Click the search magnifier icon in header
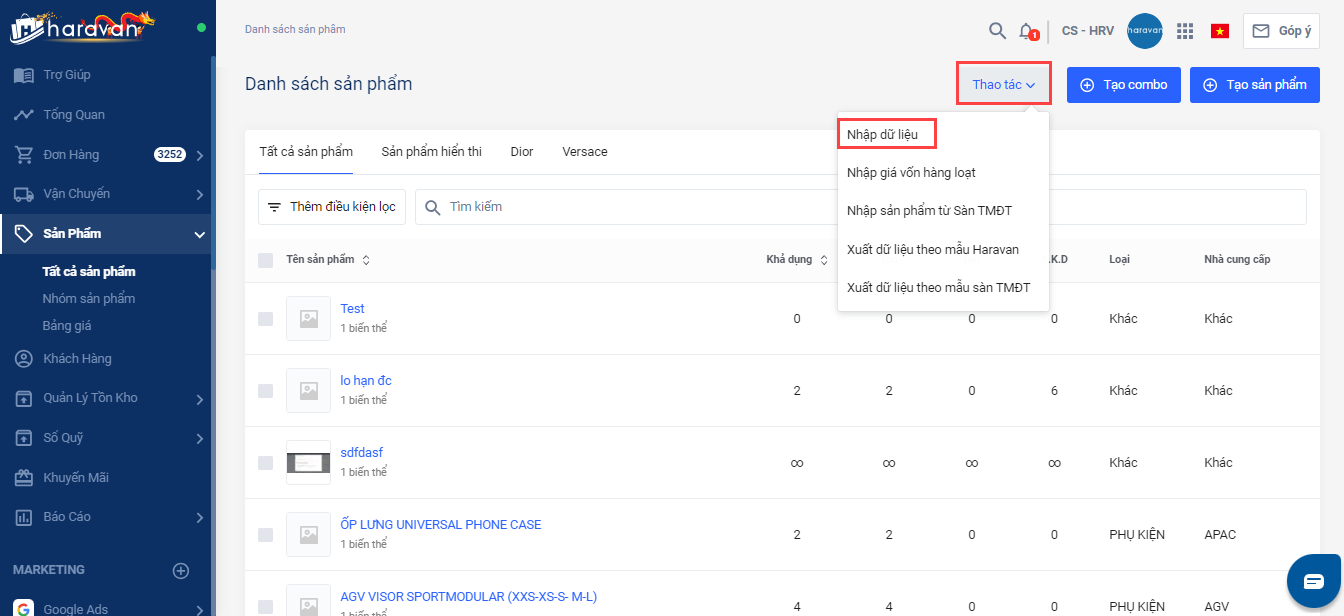Screen dimensions: 1344x616 pos(997,31)
